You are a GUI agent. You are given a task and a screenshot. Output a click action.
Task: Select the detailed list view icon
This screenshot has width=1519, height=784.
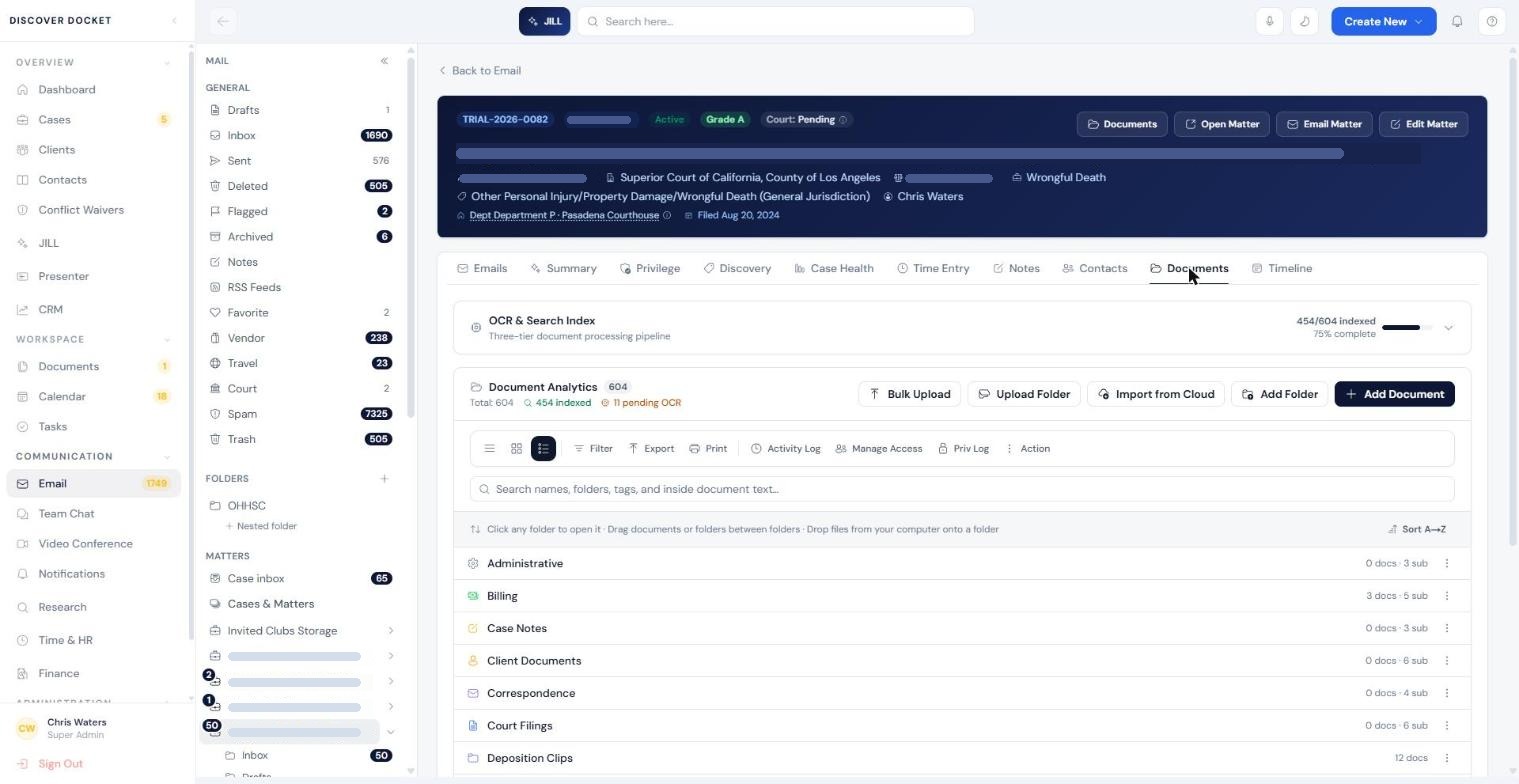click(543, 449)
